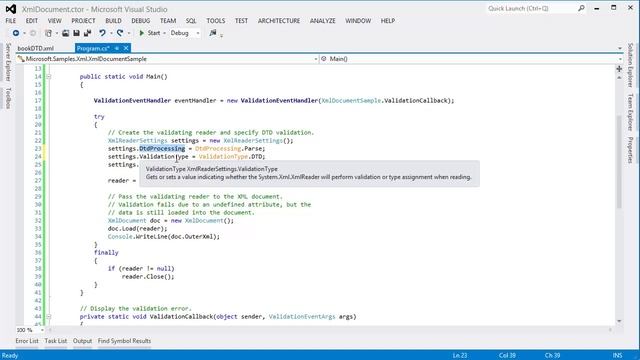Open the BUILD menu
This screenshot has height=360, width=640.
coord(113,21)
